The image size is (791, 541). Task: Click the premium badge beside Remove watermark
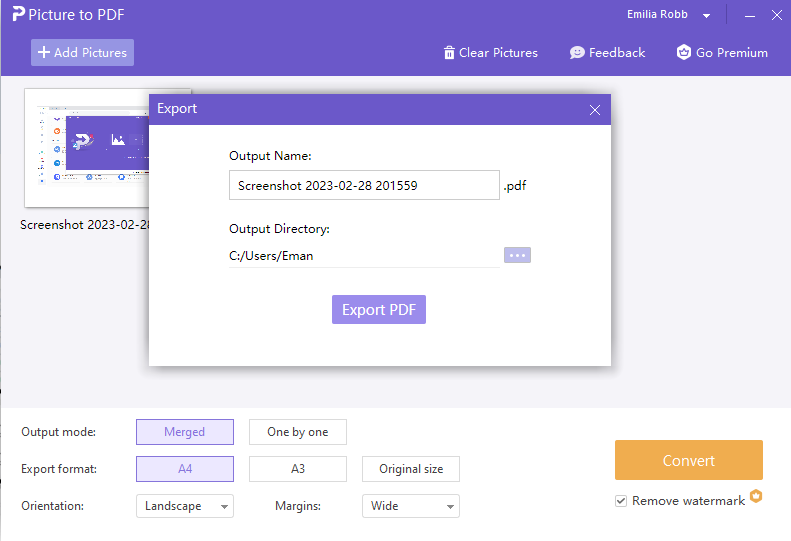(756, 496)
